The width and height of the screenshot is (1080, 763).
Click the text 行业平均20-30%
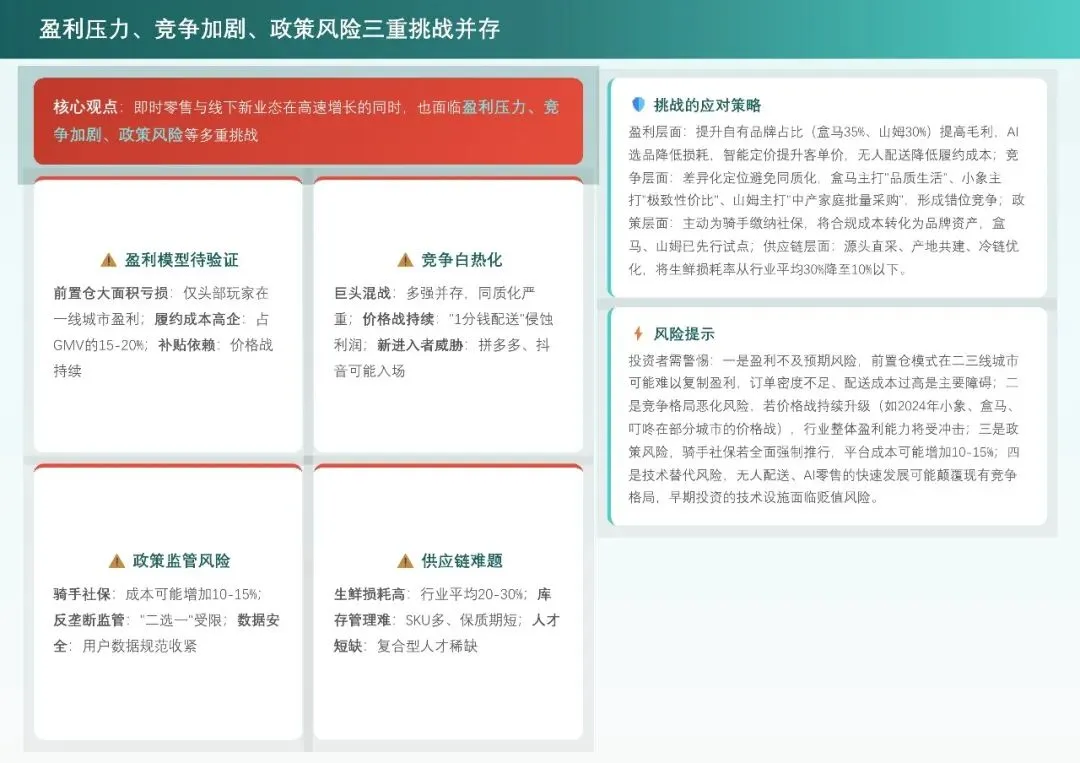[x=472, y=594]
